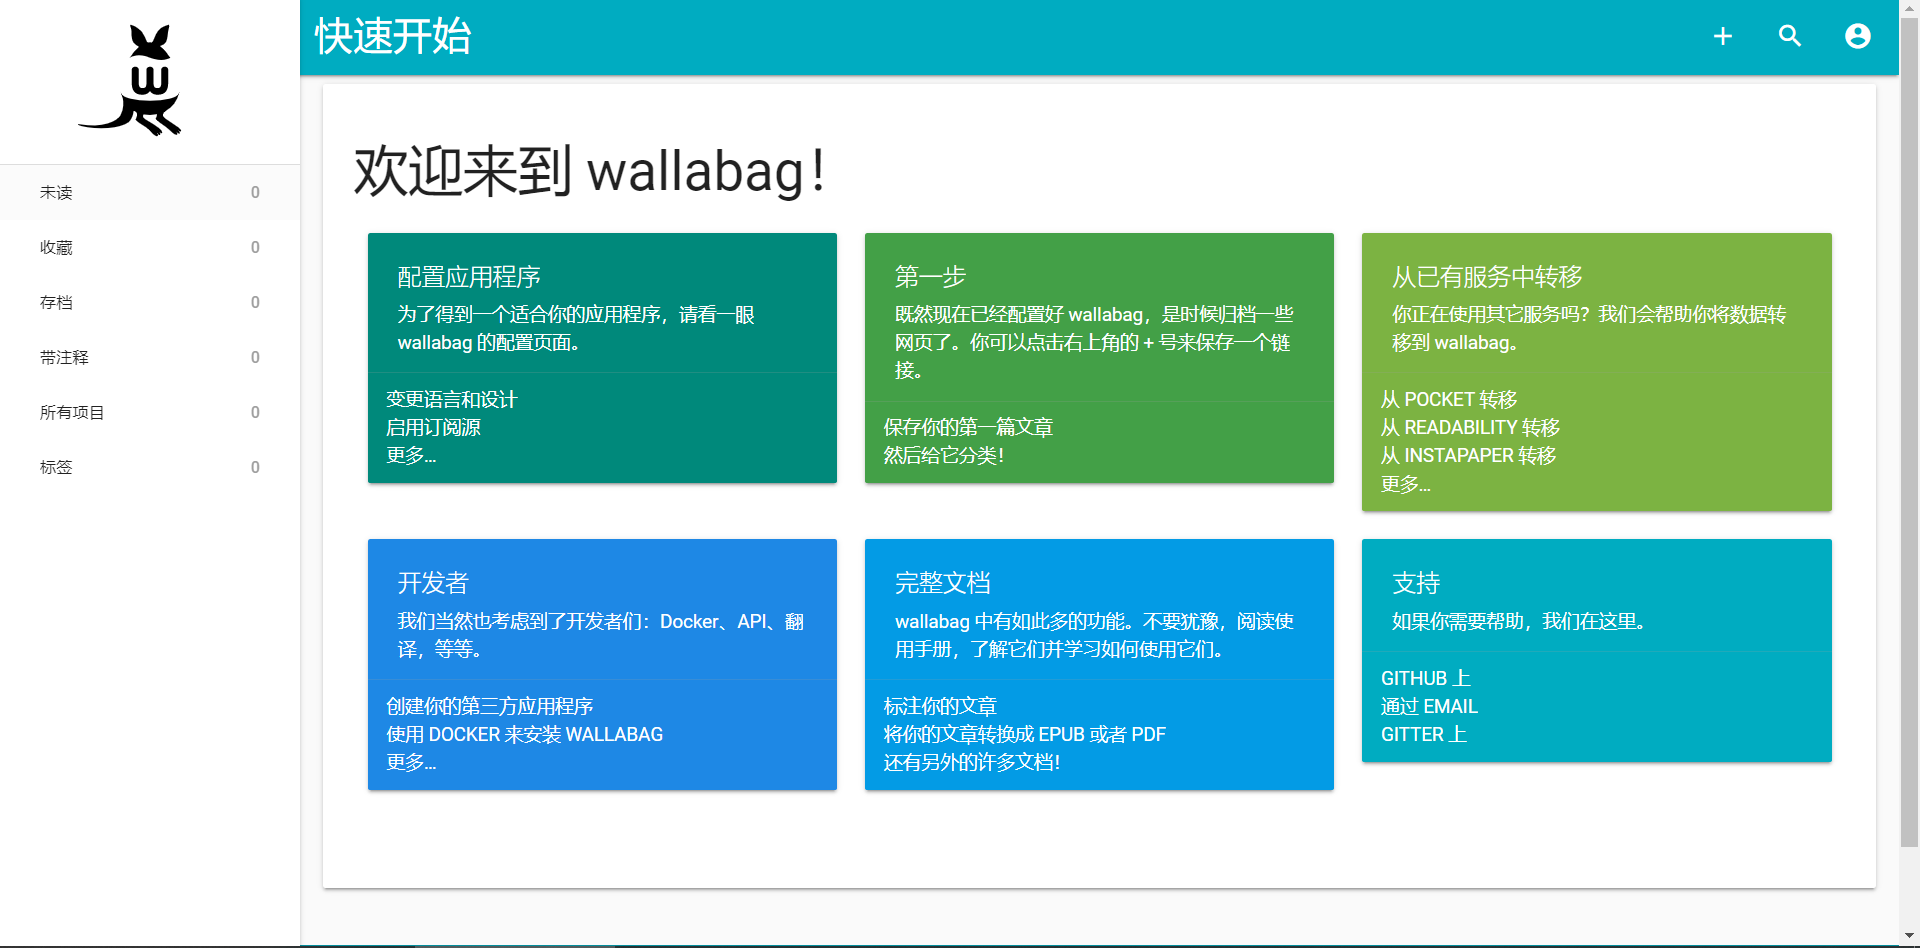The width and height of the screenshot is (1920, 948).
Task: Click the page vertical scrollbar thumb
Action: point(1909,430)
